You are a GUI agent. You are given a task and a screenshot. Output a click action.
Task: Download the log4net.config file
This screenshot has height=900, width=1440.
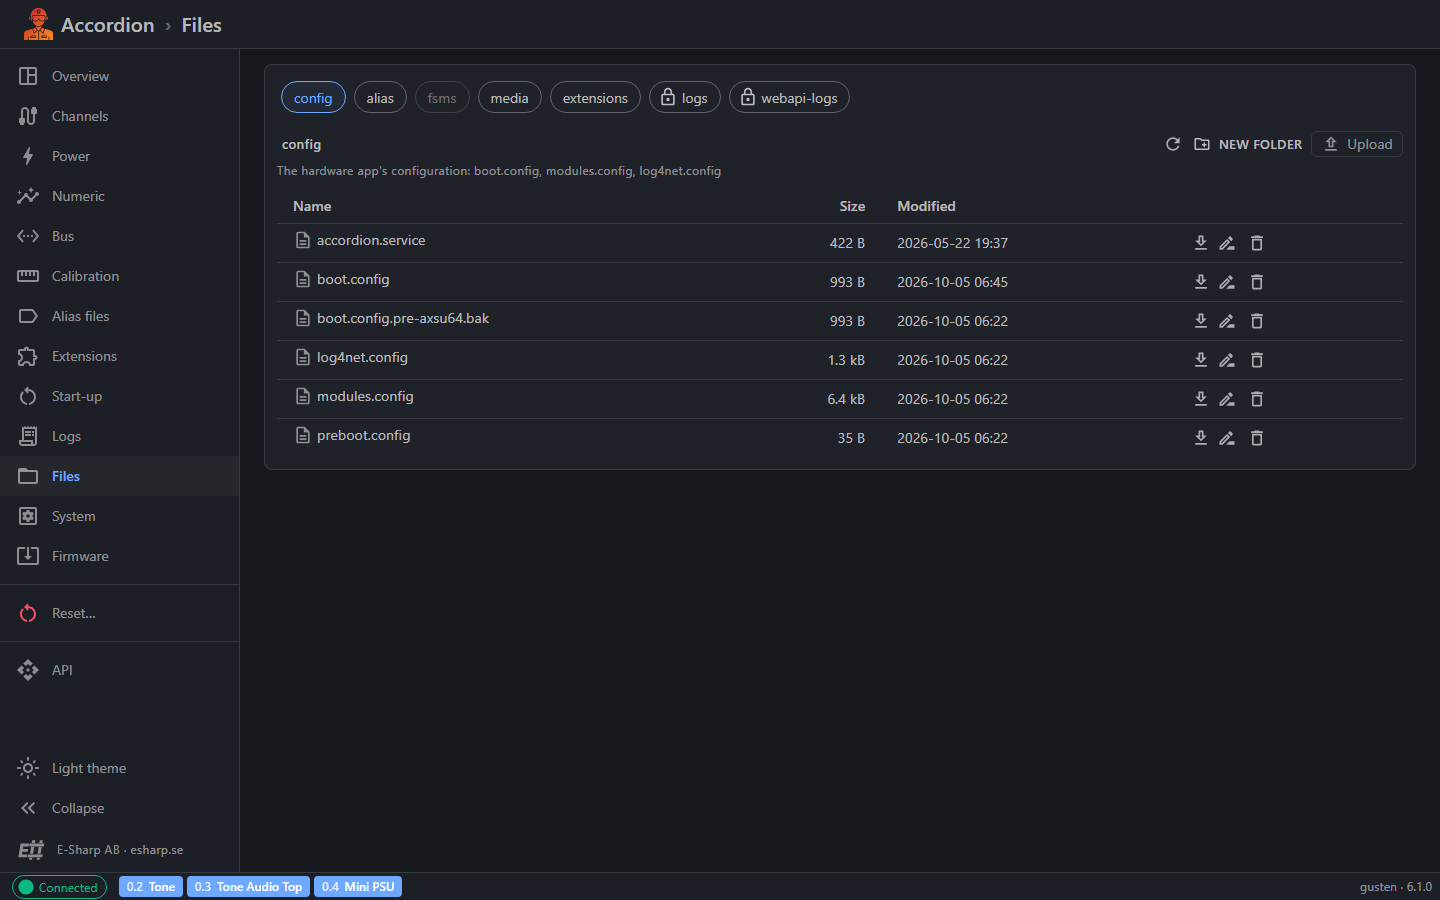tap(1201, 360)
